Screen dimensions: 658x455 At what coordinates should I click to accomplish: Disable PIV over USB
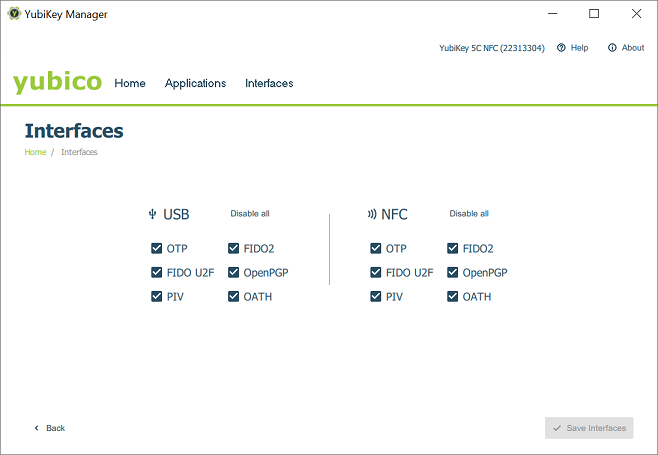tap(156, 296)
